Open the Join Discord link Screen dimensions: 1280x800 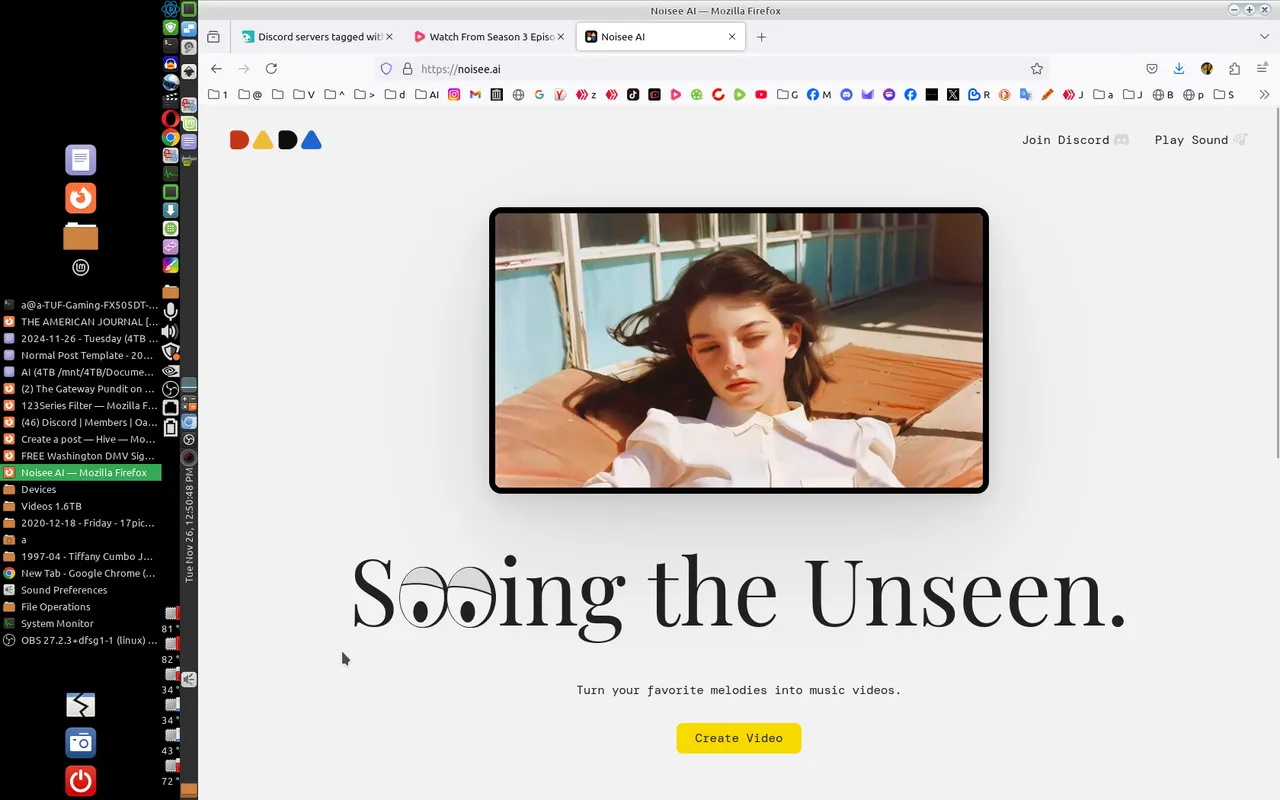point(1075,140)
